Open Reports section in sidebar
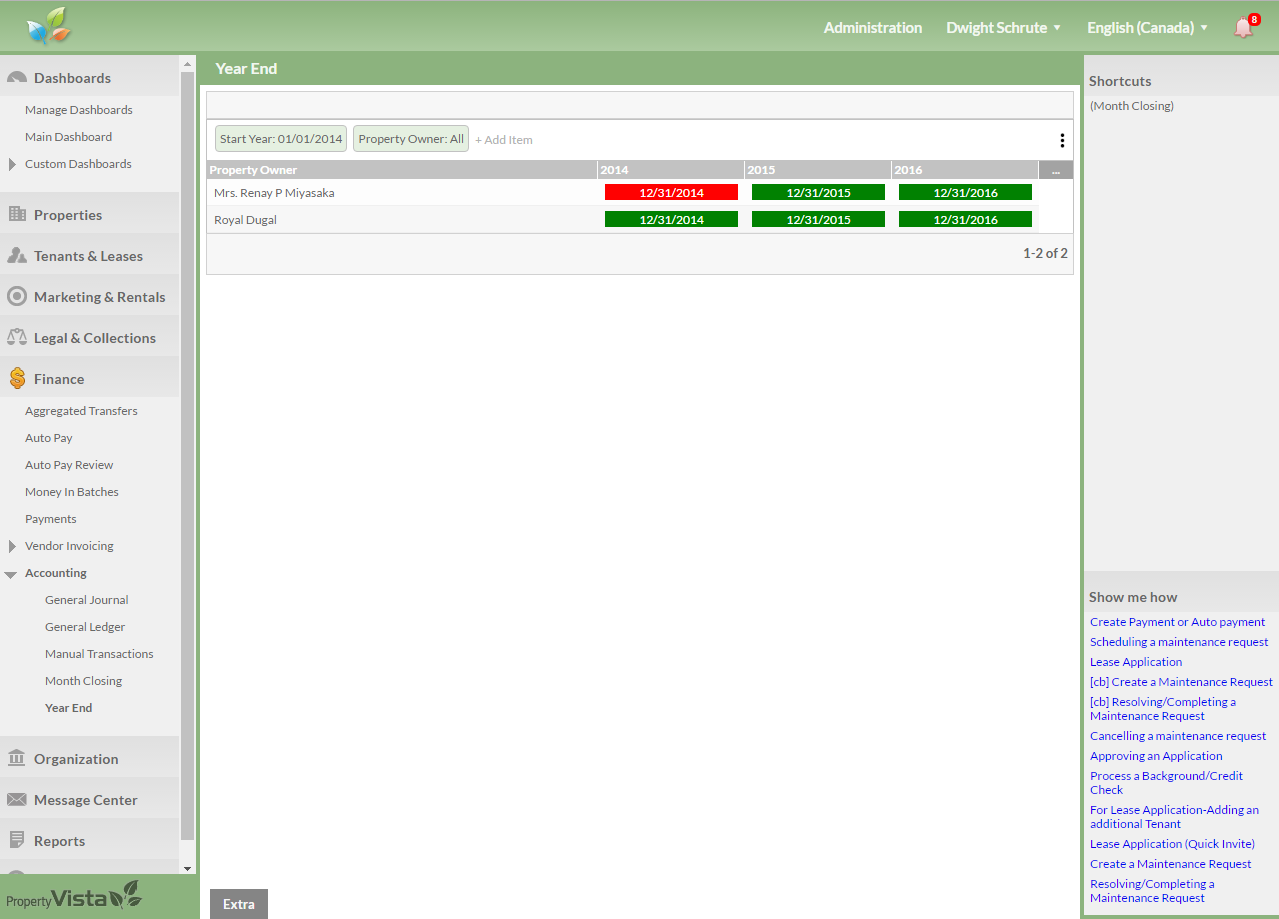Screen dimensions: 1279x919 [x=59, y=841]
